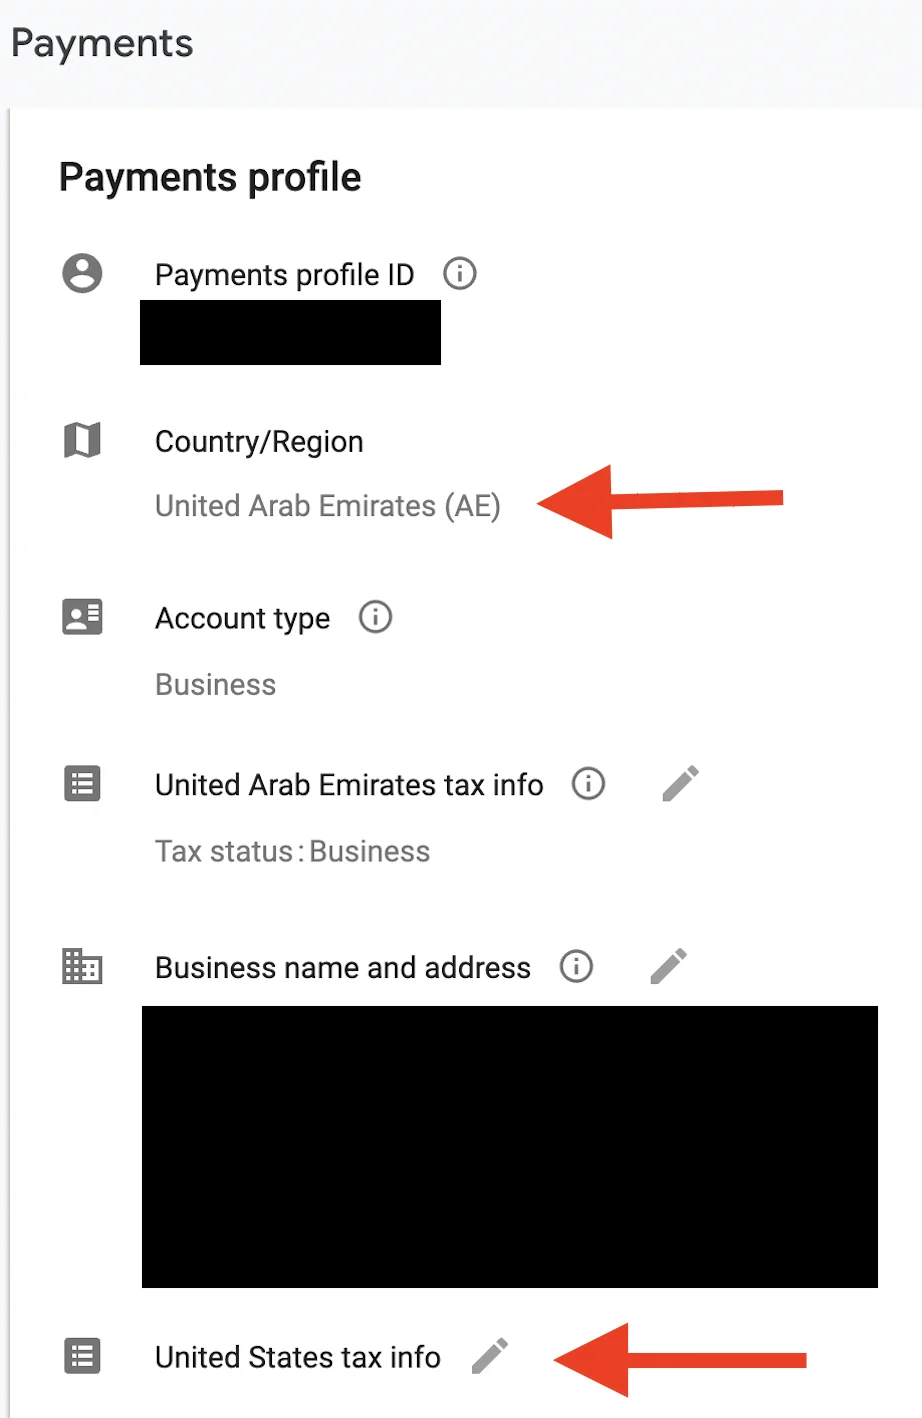Screen dimensions: 922x1418
Task: Click the info icon next to Account type
Action: click(375, 617)
